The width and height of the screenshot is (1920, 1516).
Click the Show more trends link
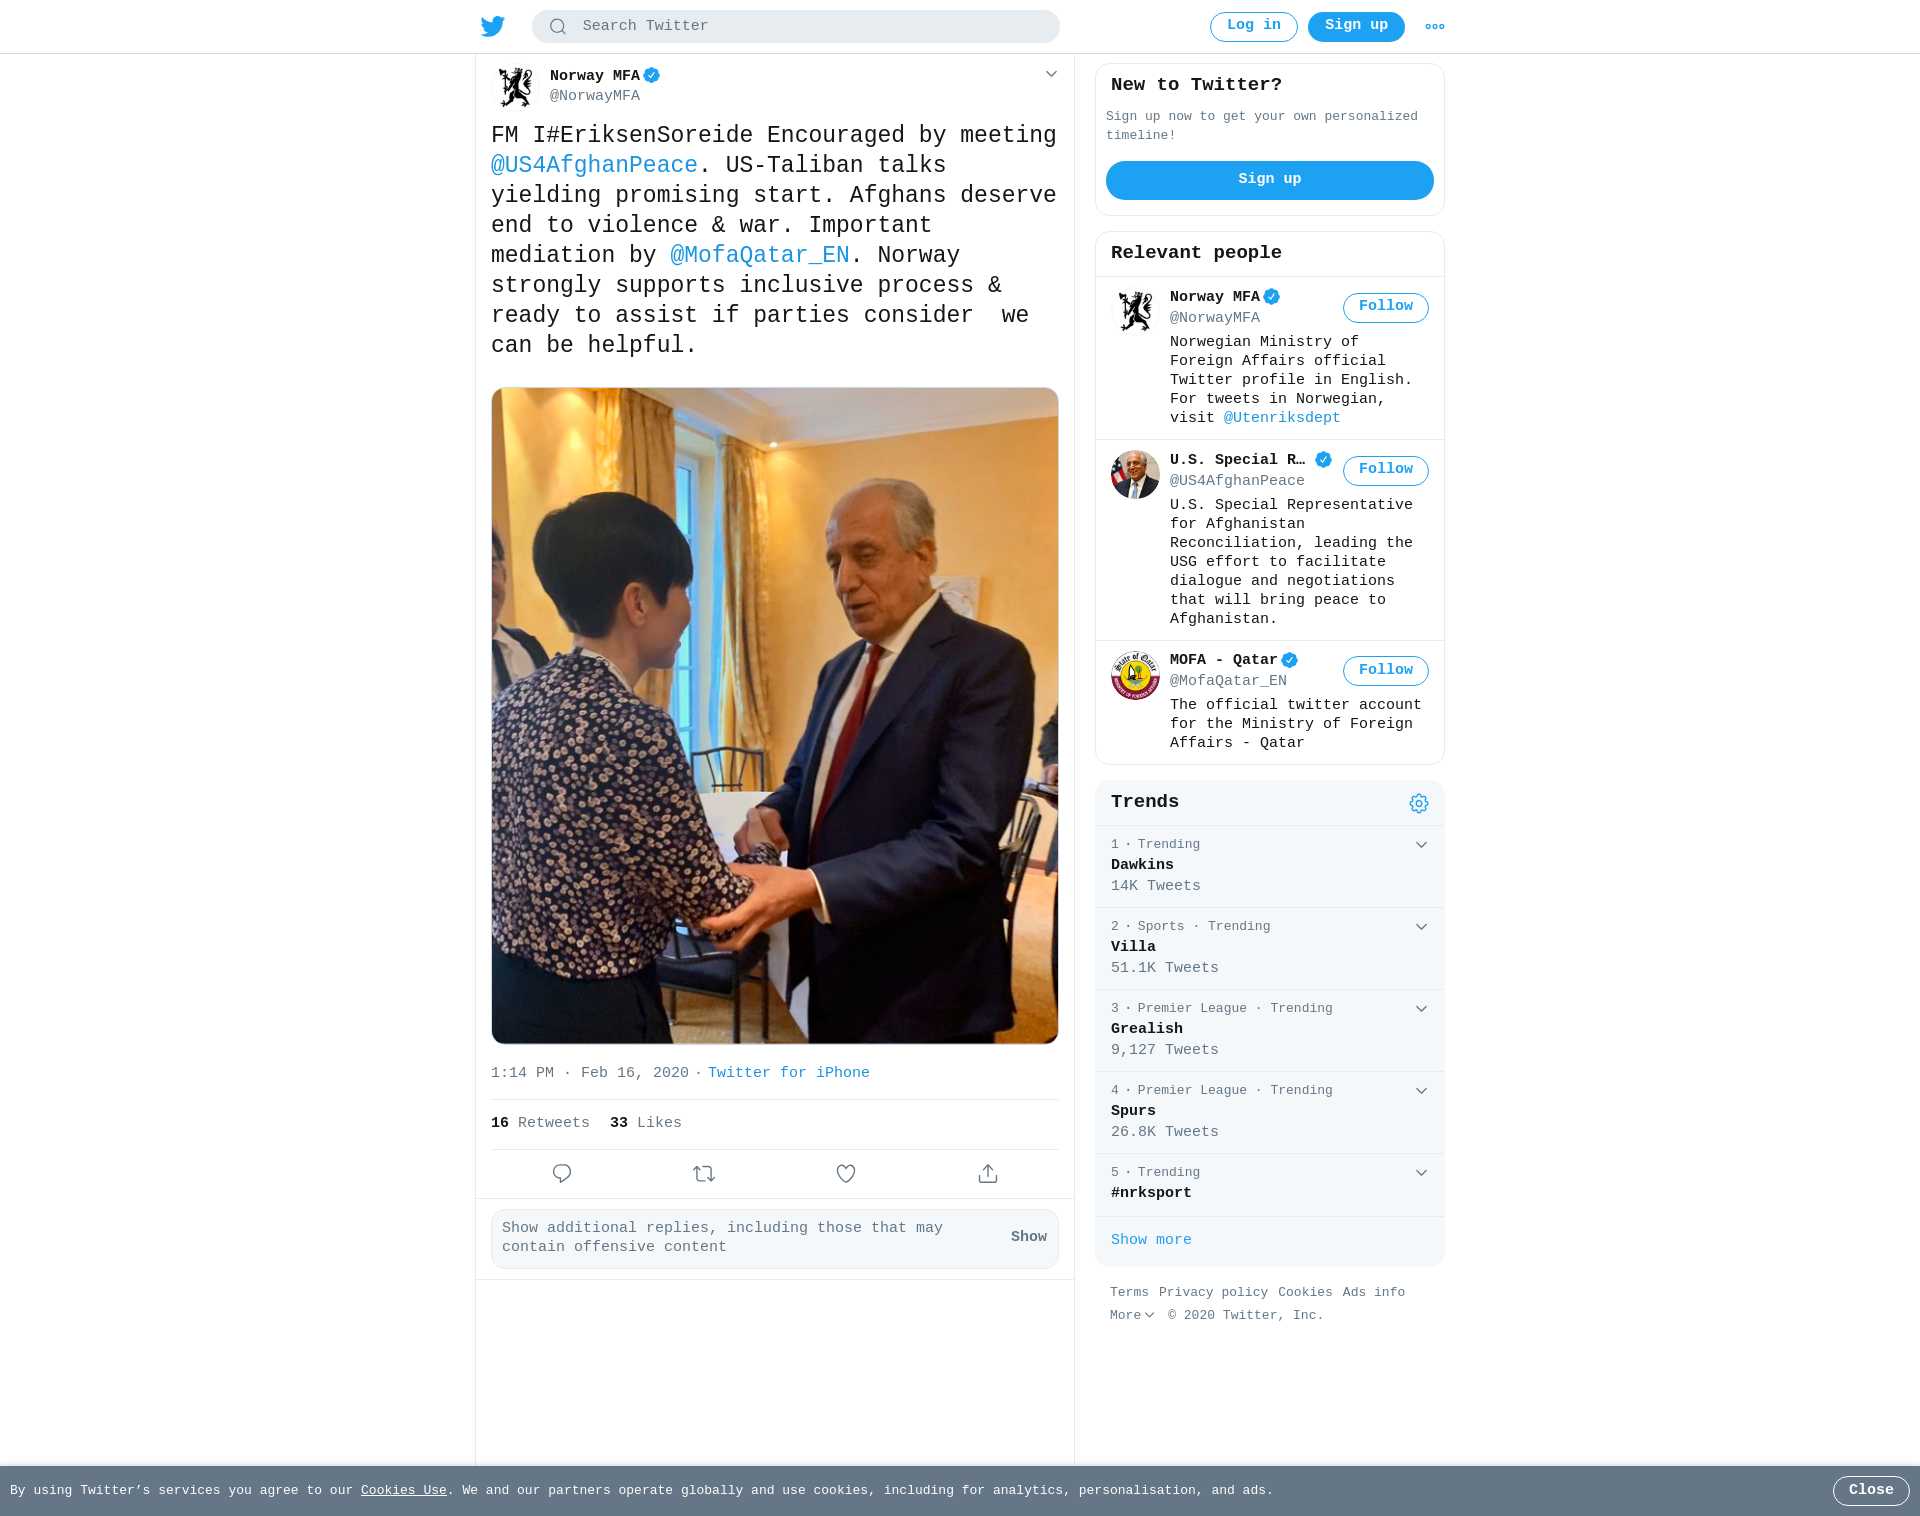click(1151, 1240)
